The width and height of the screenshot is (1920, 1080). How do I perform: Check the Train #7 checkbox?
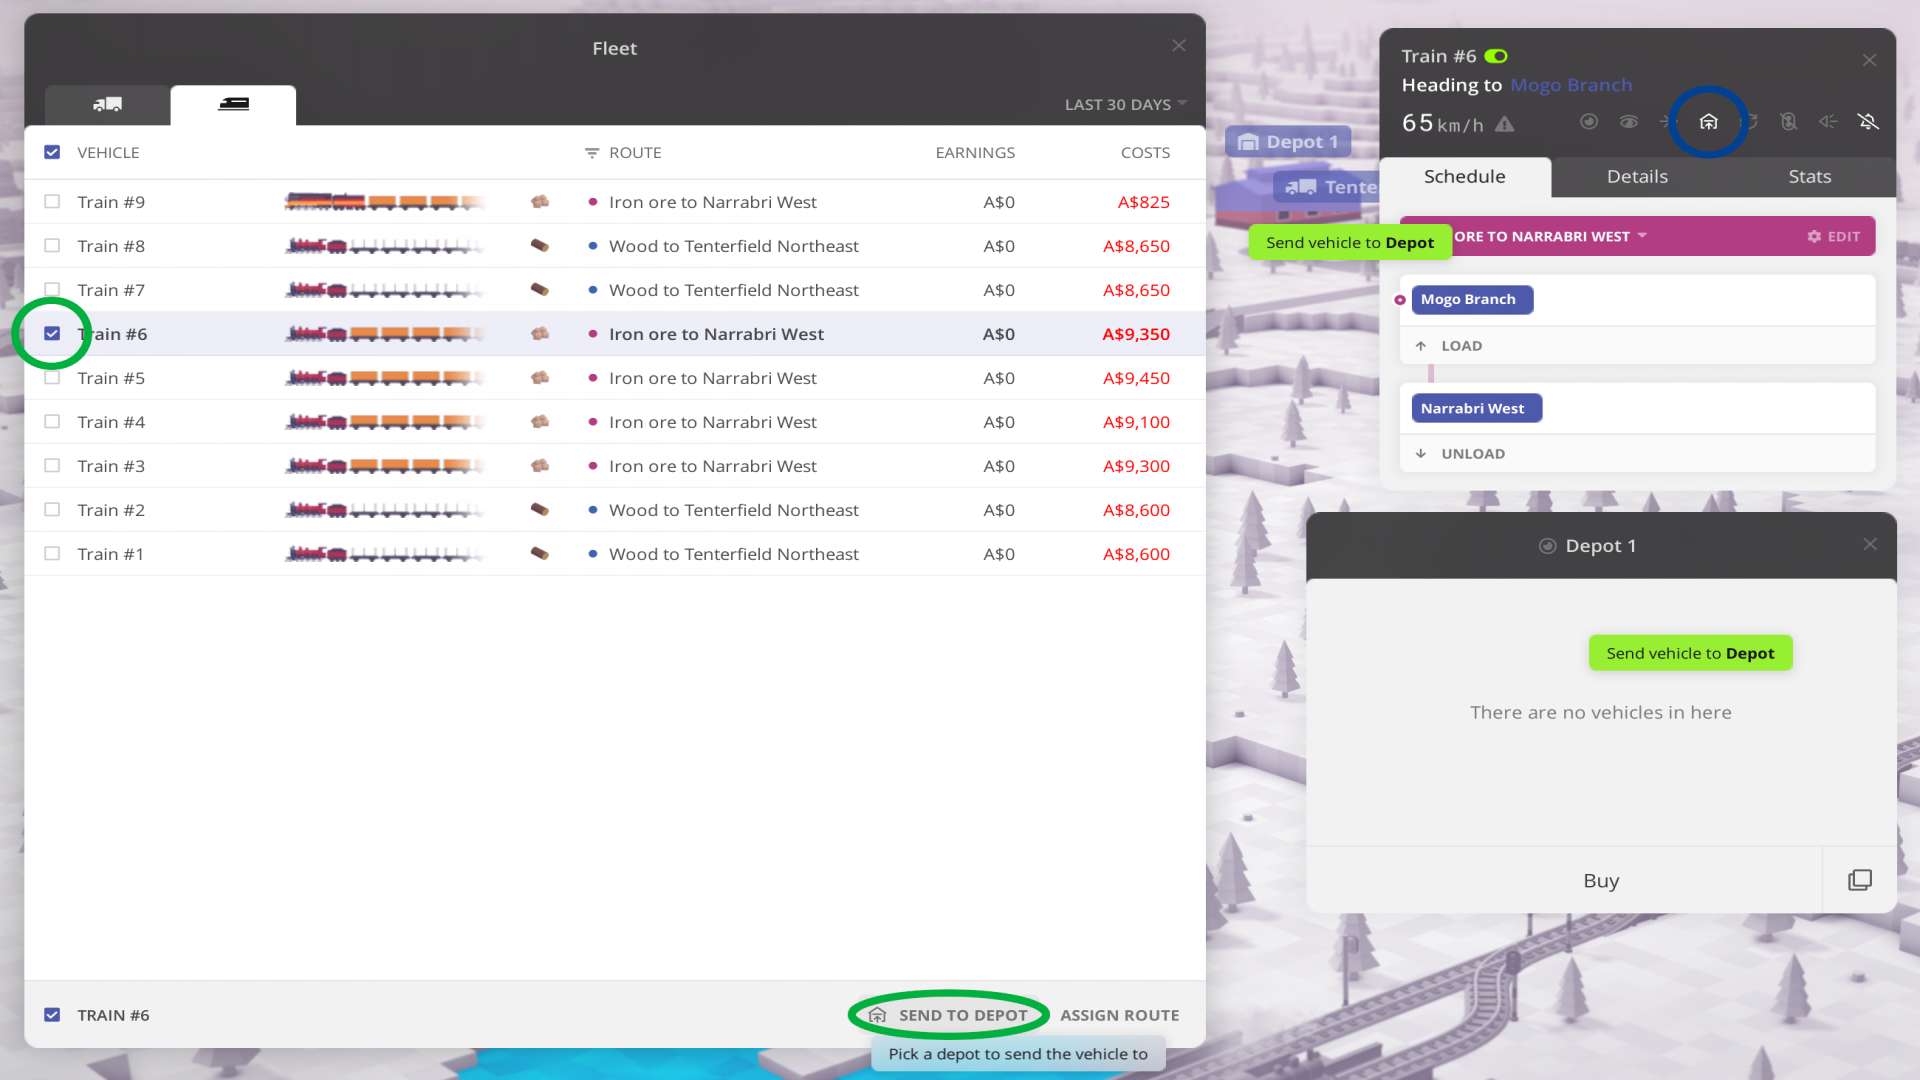coord(52,290)
